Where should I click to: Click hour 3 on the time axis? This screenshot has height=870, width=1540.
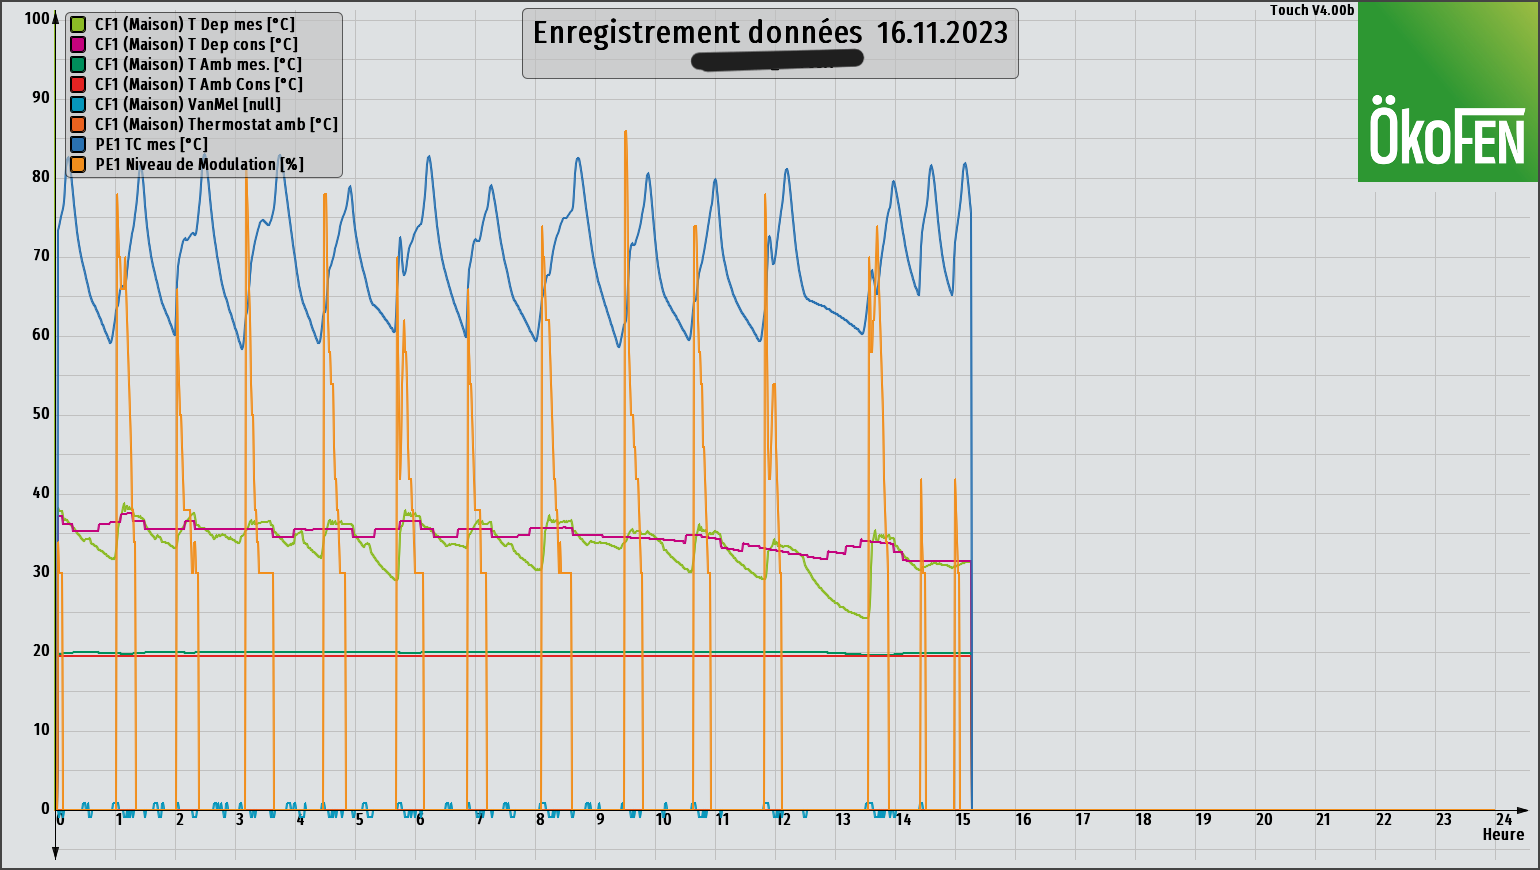point(240,820)
